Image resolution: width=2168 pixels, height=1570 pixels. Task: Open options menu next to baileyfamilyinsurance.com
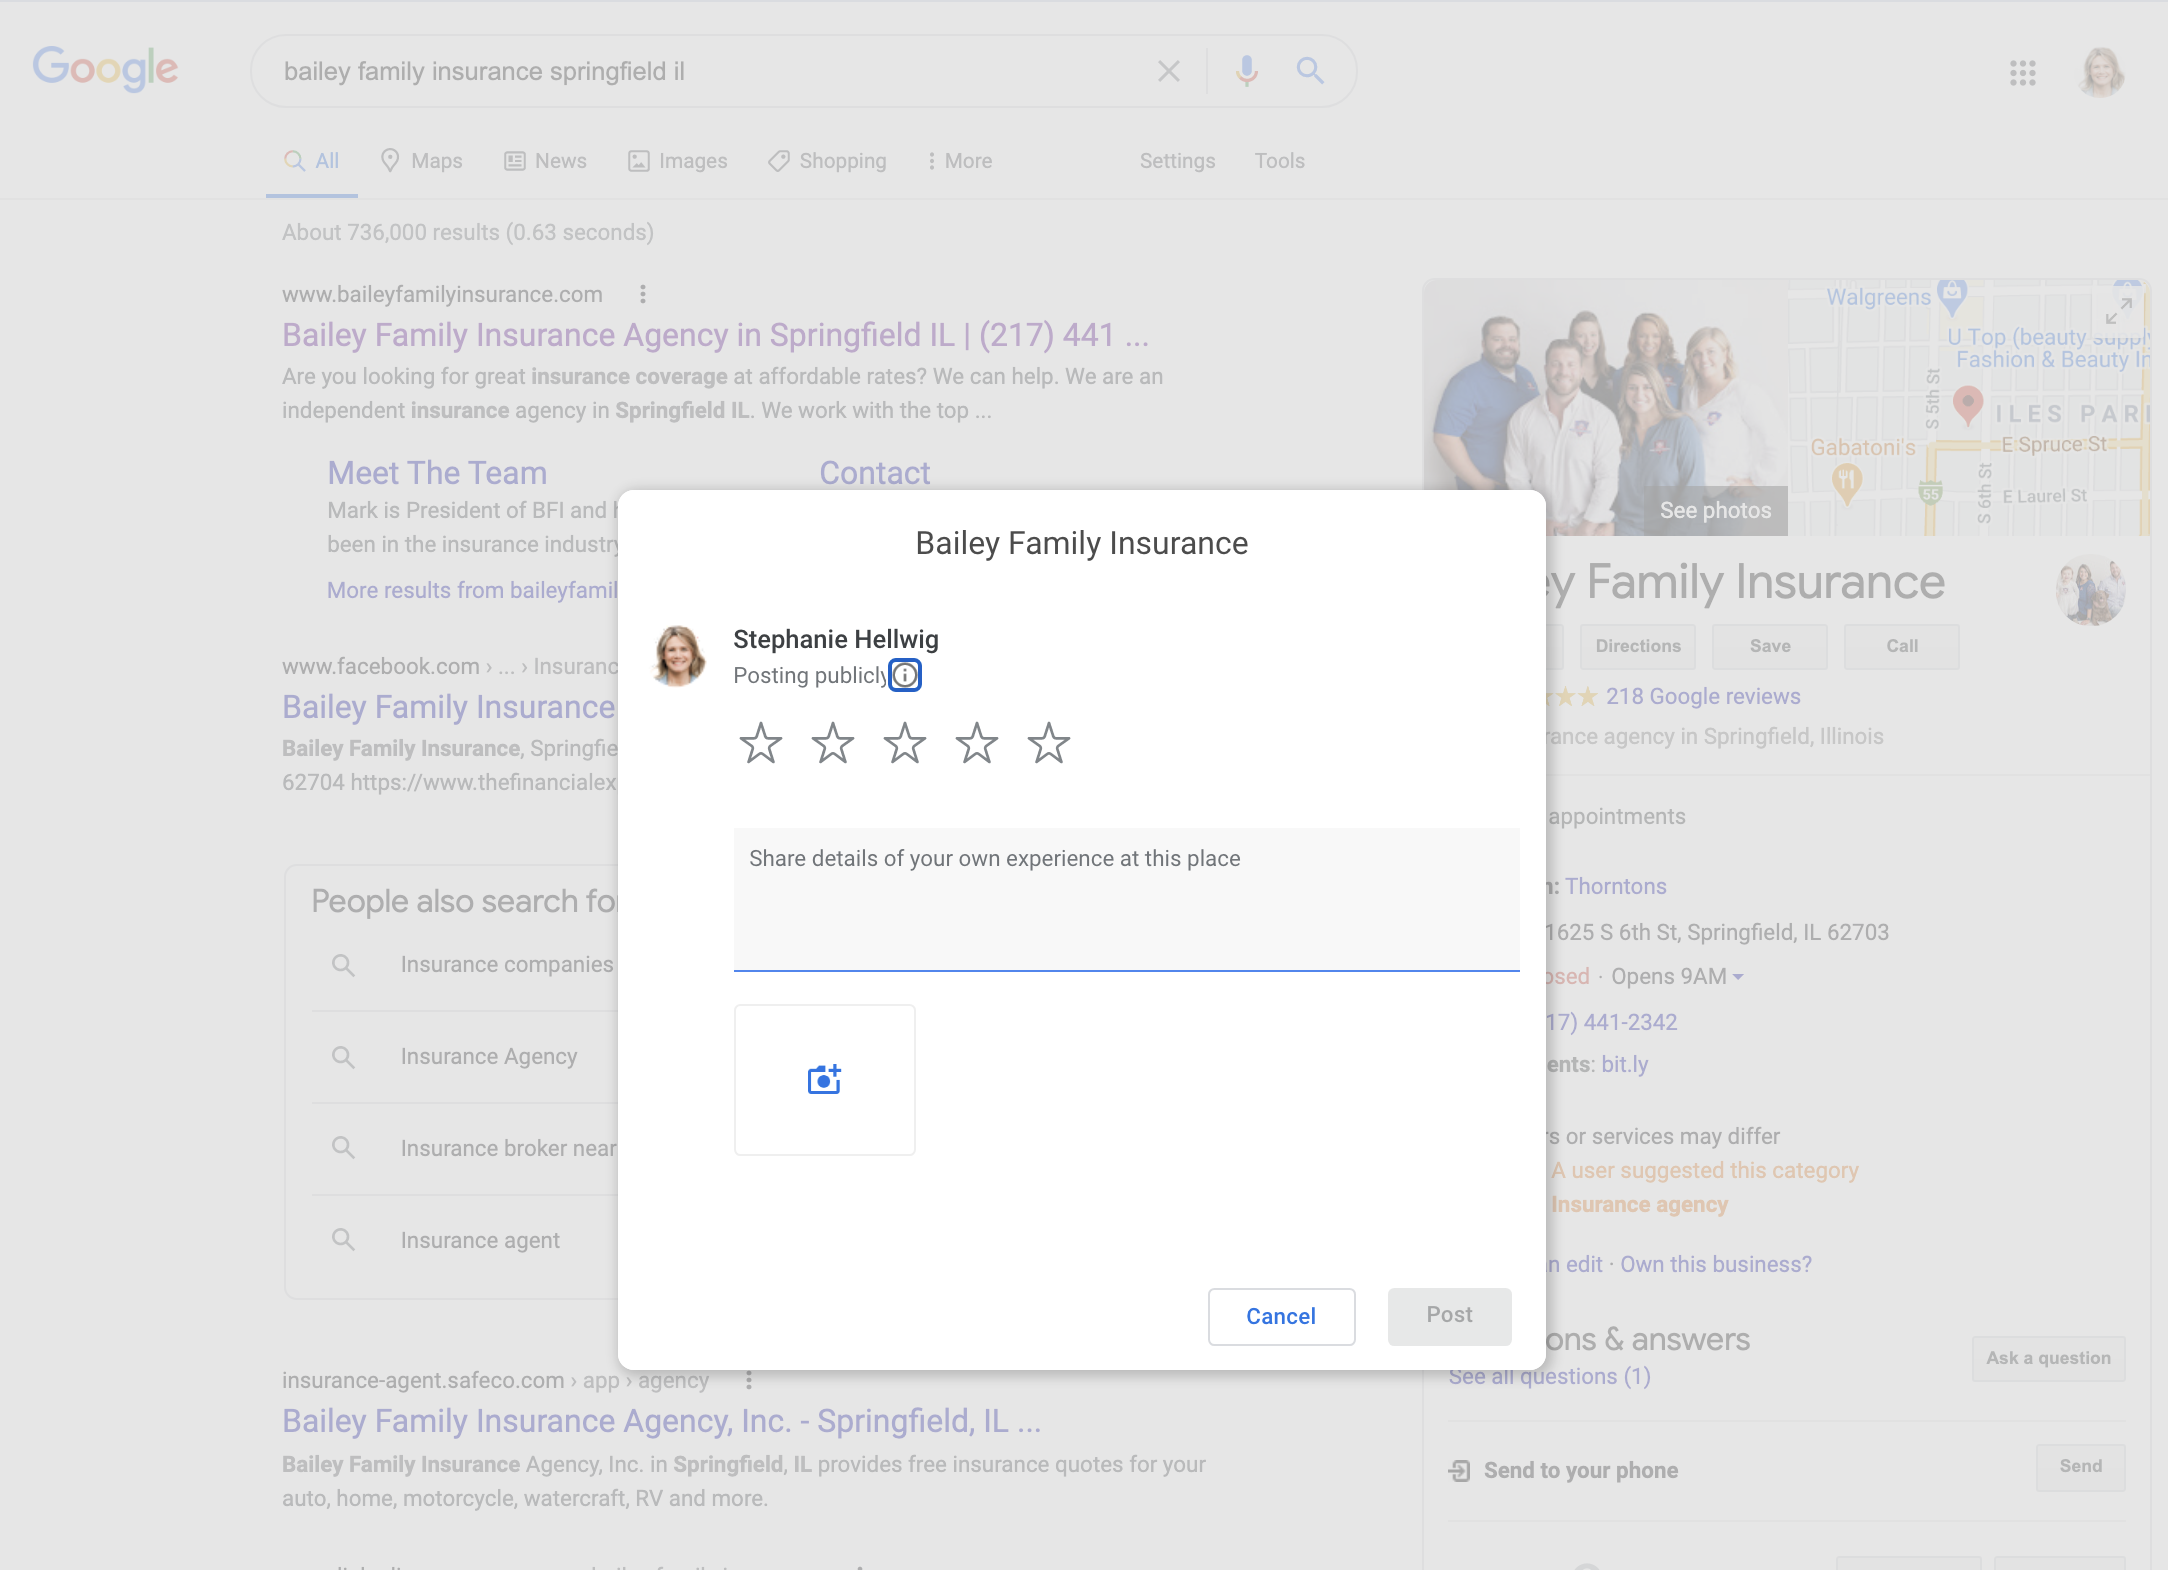643,294
